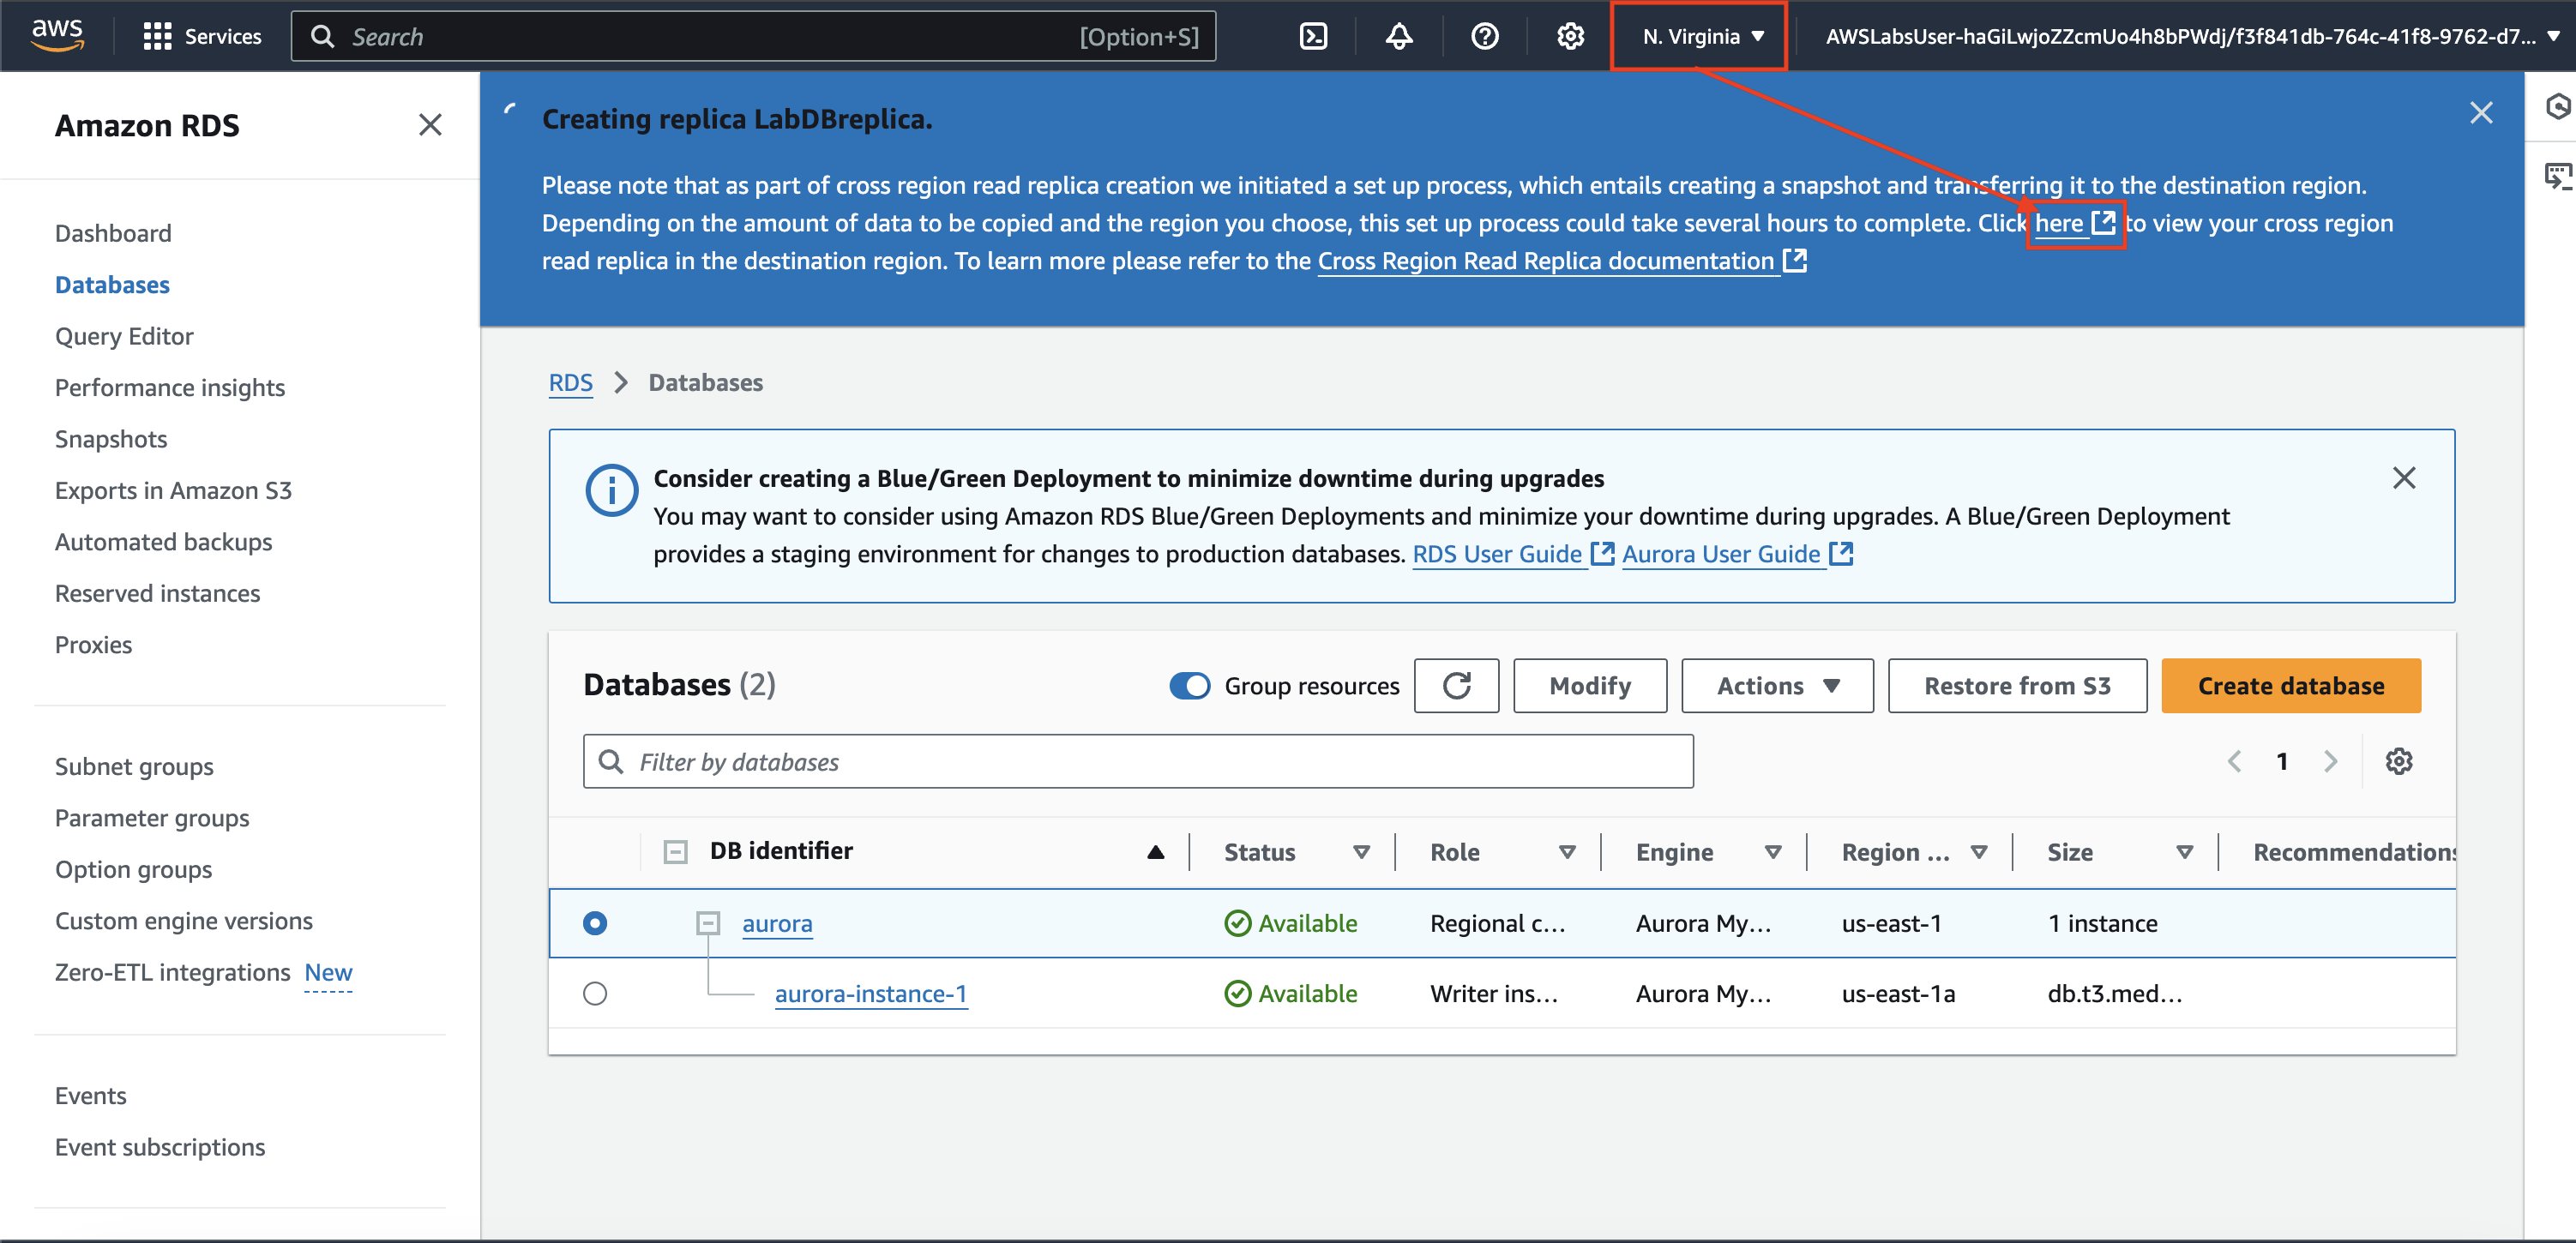Go to Parameter groups in sidebar
This screenshot has height=1243, width=2576.
coord(152,818)
